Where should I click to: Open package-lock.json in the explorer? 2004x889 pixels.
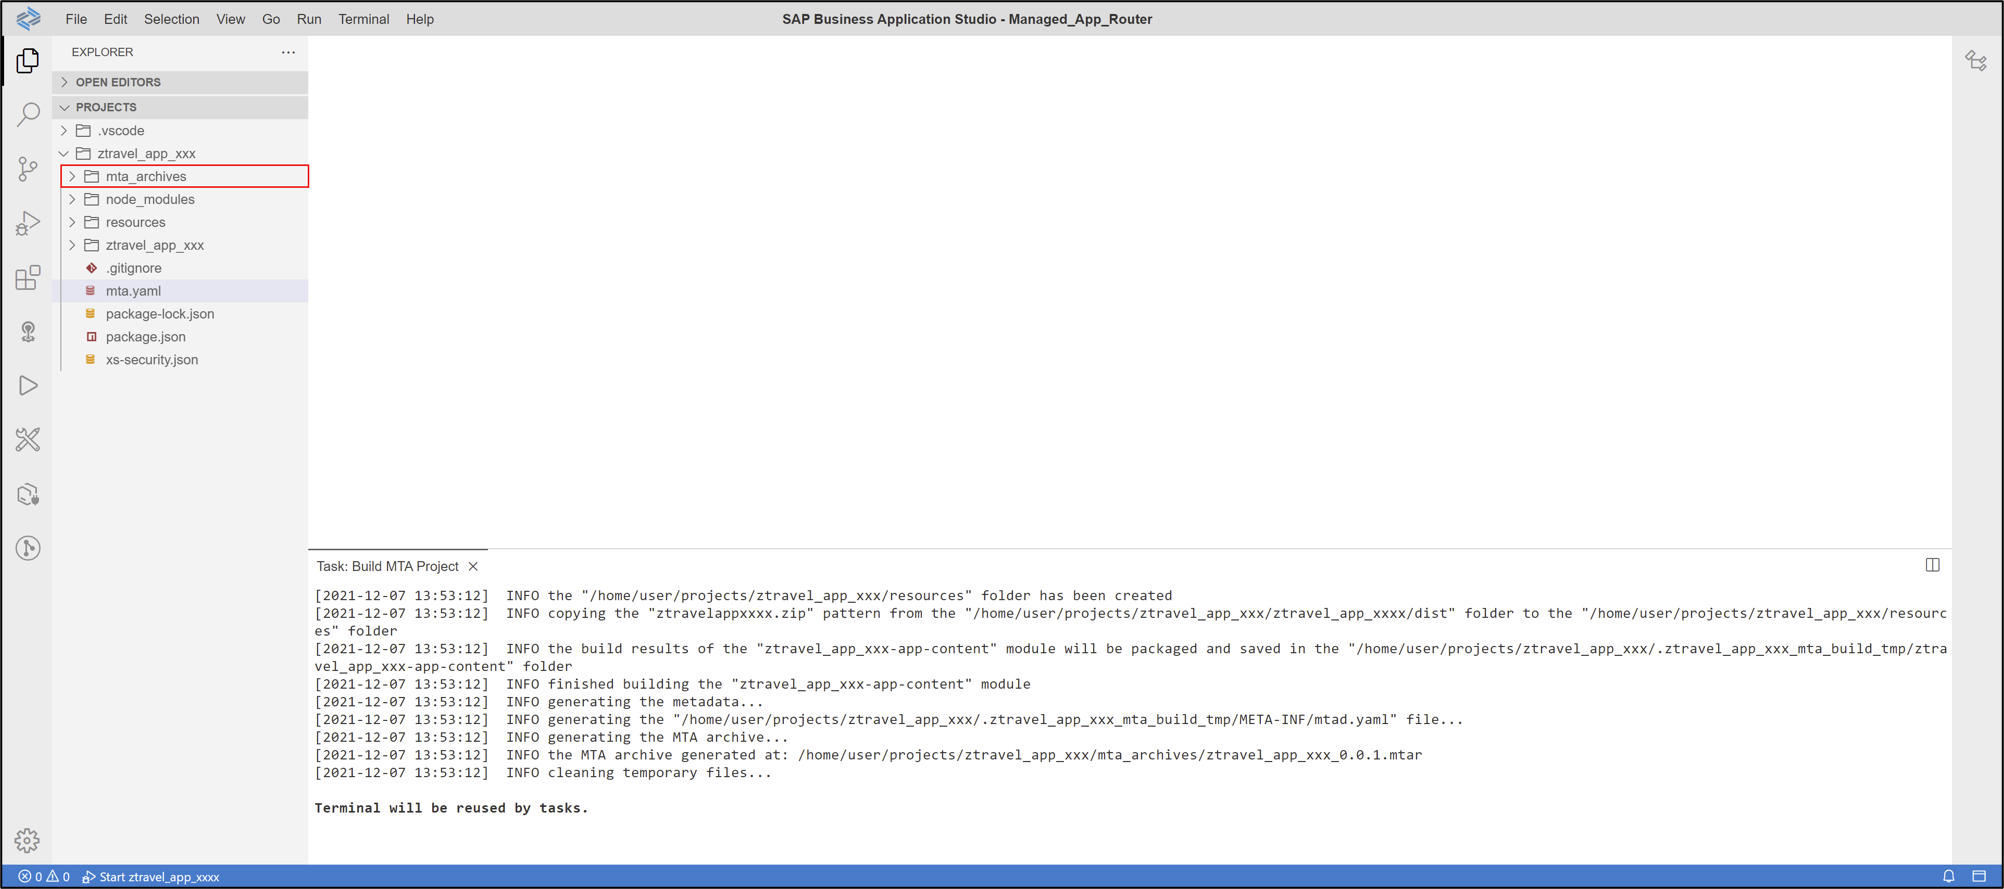[180, 314]
